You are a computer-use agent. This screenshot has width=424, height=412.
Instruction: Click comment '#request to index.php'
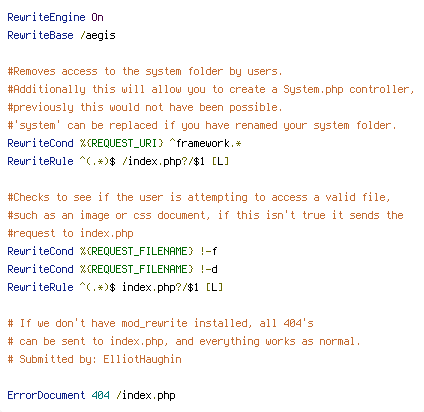pos(70,233)
